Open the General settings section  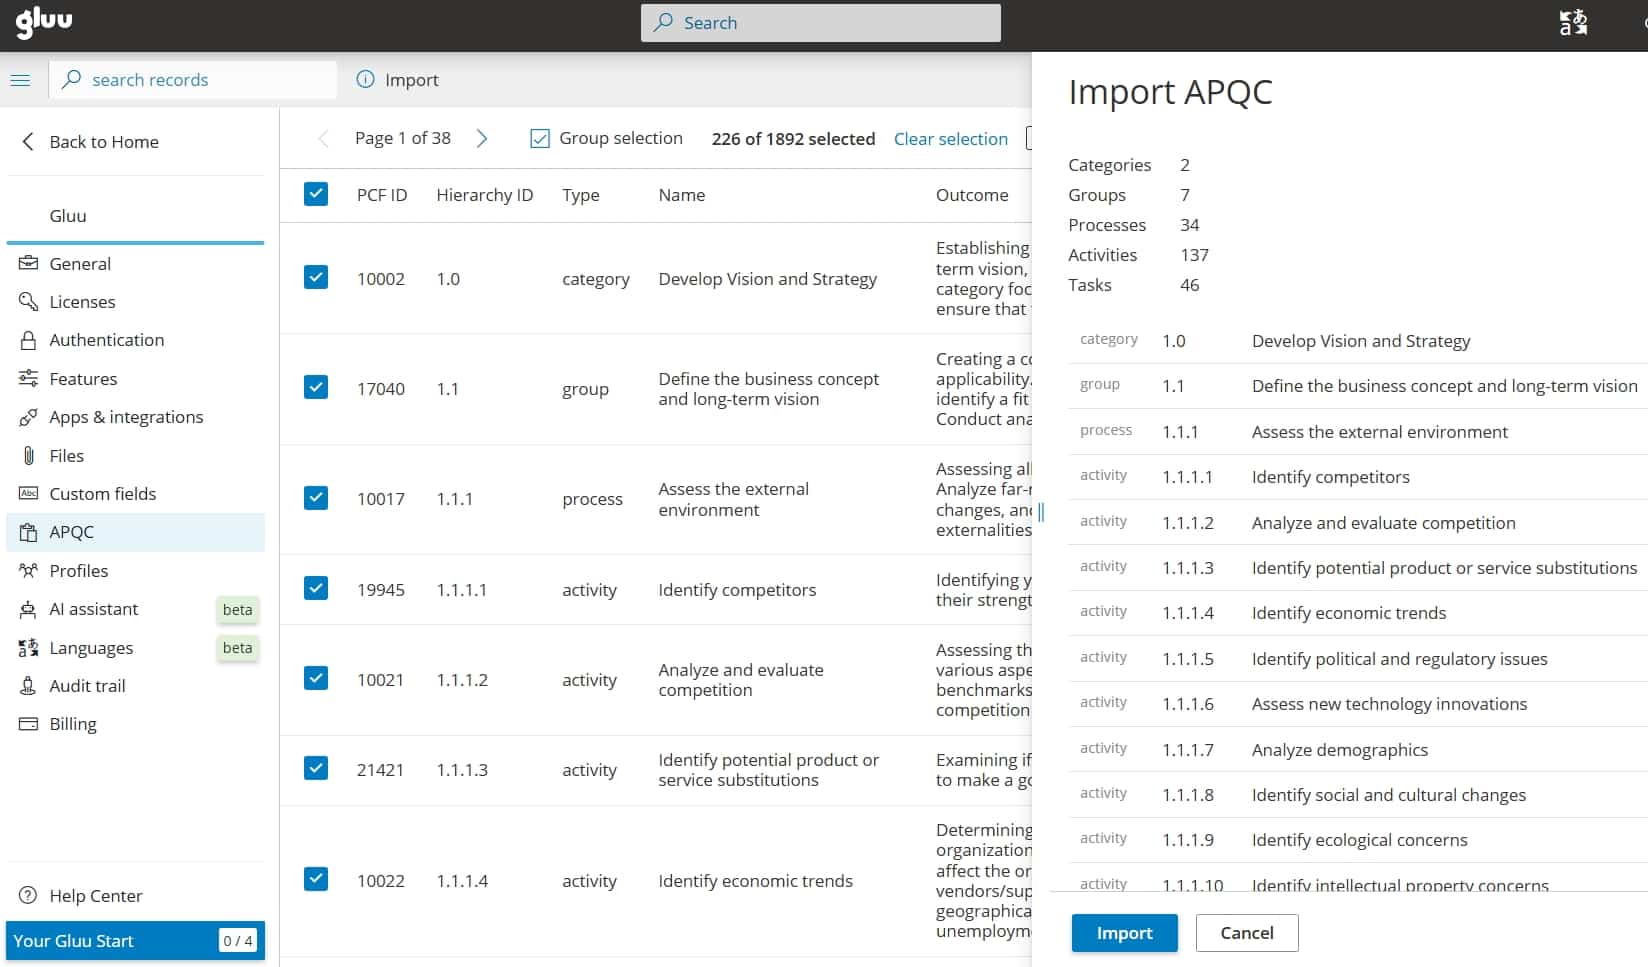point(135,264)
